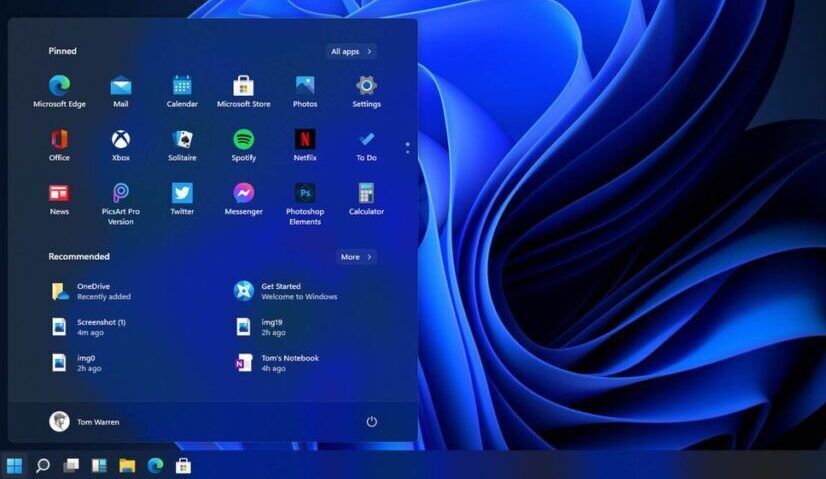826x479 pixels.
Task: Open Tom Warren user account menu
Action: pos(84,422)
